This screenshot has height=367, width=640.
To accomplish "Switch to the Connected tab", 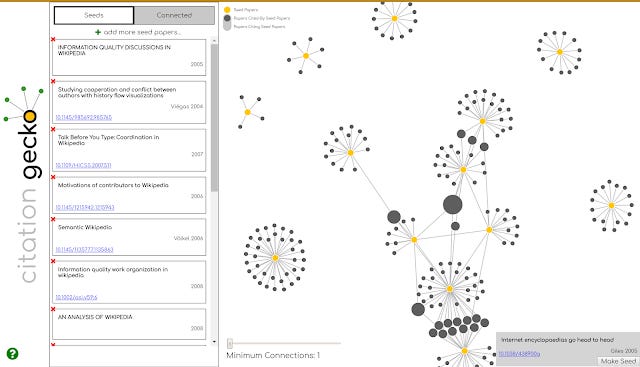I will (x=174, y=15).
